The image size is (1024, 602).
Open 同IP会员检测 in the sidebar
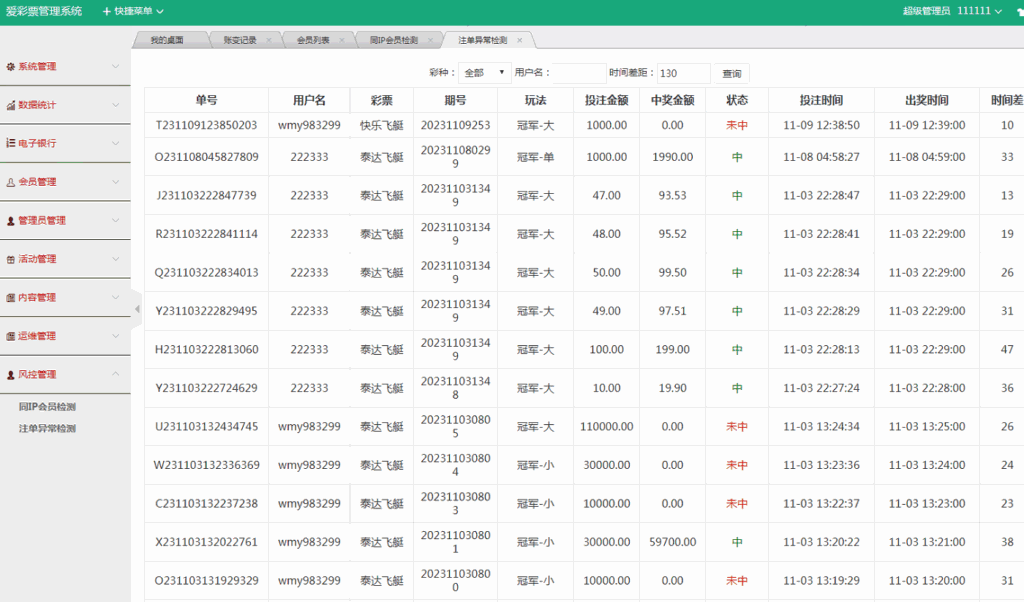pyautogui.click(x=47, y=407)
